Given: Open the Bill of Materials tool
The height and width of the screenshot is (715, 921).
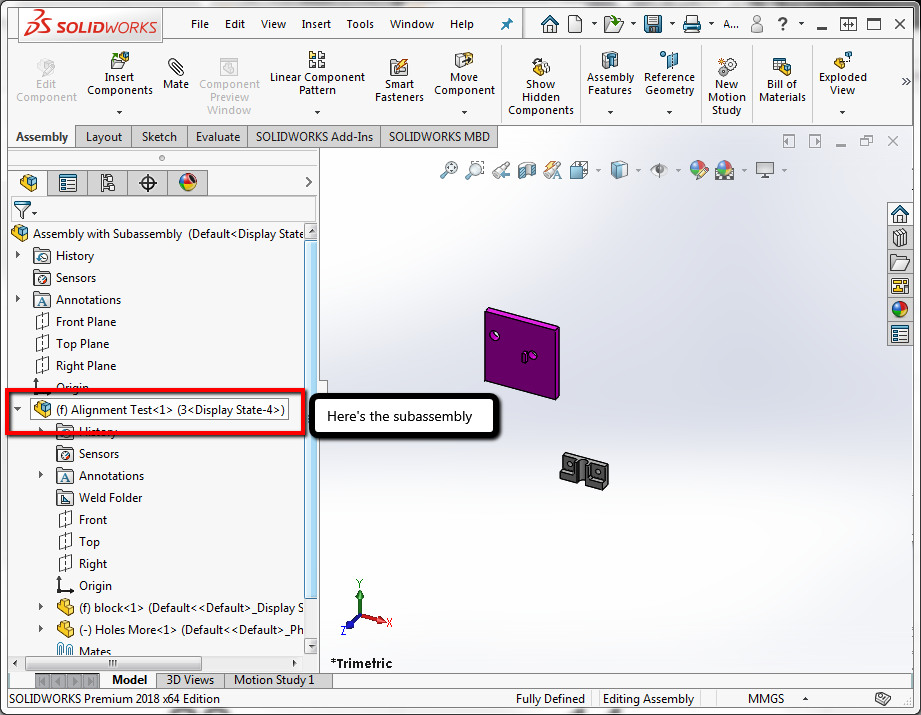Looking at the screenshot, I should 782,80.
